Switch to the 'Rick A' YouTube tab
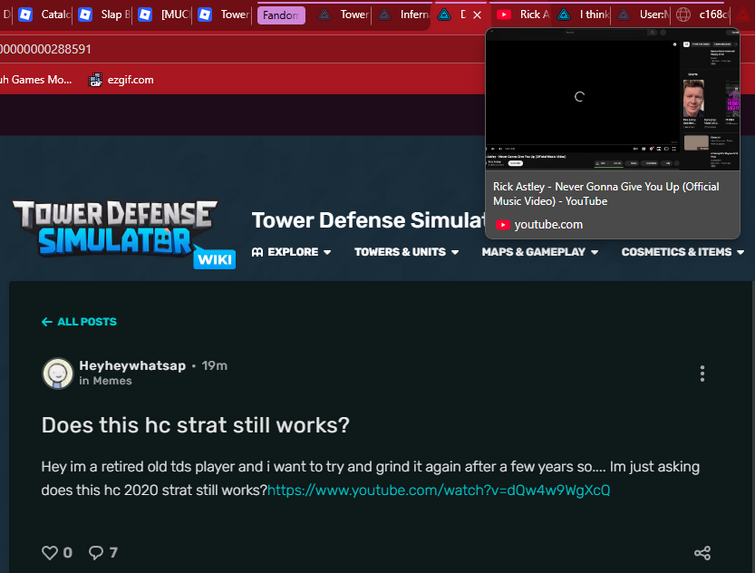Viewport: 755px width, 573px height. (x=522, y=14)
